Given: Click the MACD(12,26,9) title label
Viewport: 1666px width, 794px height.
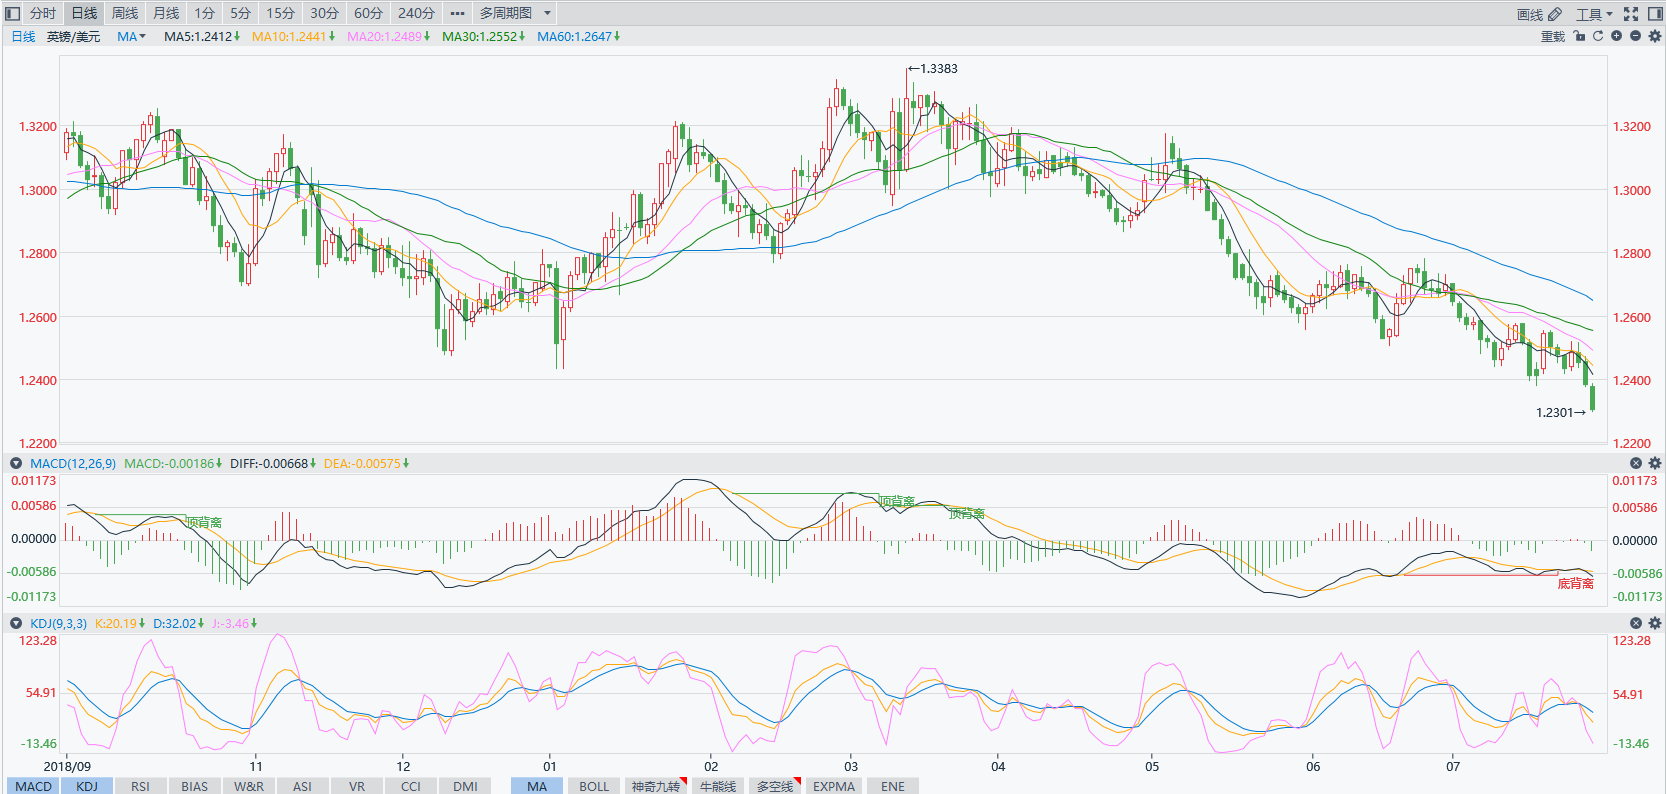Looking at the screenshot, I should click(73, 463).
